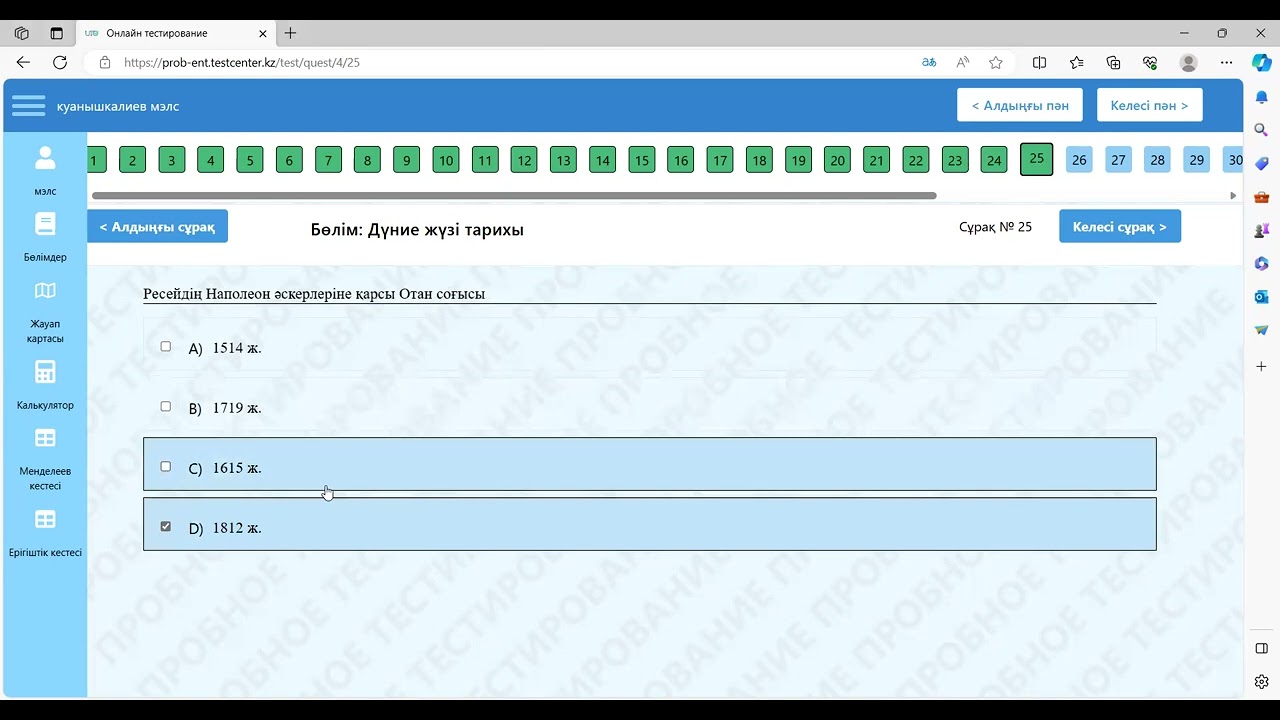Click username 'куанышкалиев мэлс' in header
The width and height of the screenshot is (1280, 720).
pos(118,106)
